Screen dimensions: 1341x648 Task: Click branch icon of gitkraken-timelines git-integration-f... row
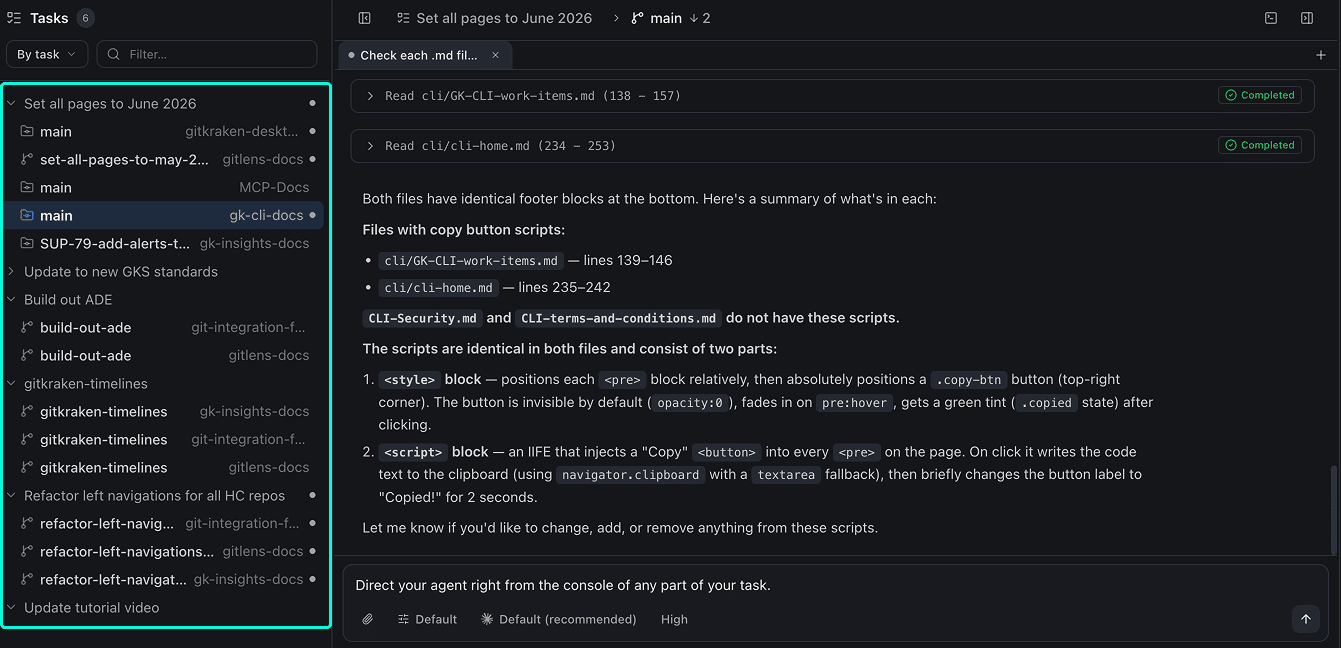[27, 439]
